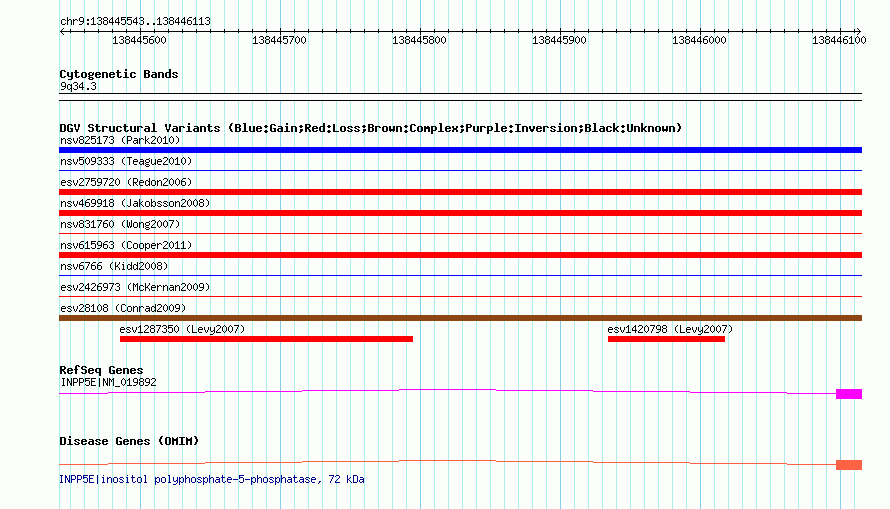This screenshot has height=509, width=890.
Task: Click the INPP5E|NM_019892 gene label
Action: click(x=108, y=382)
